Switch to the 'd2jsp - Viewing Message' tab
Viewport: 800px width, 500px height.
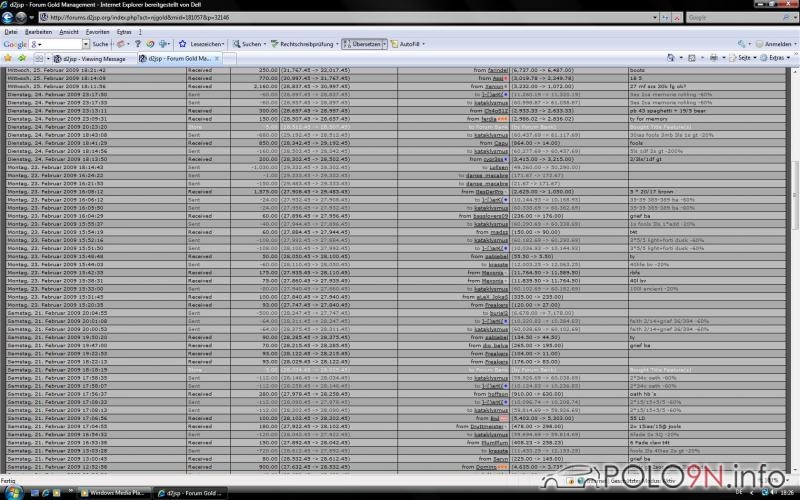[92, 59]
